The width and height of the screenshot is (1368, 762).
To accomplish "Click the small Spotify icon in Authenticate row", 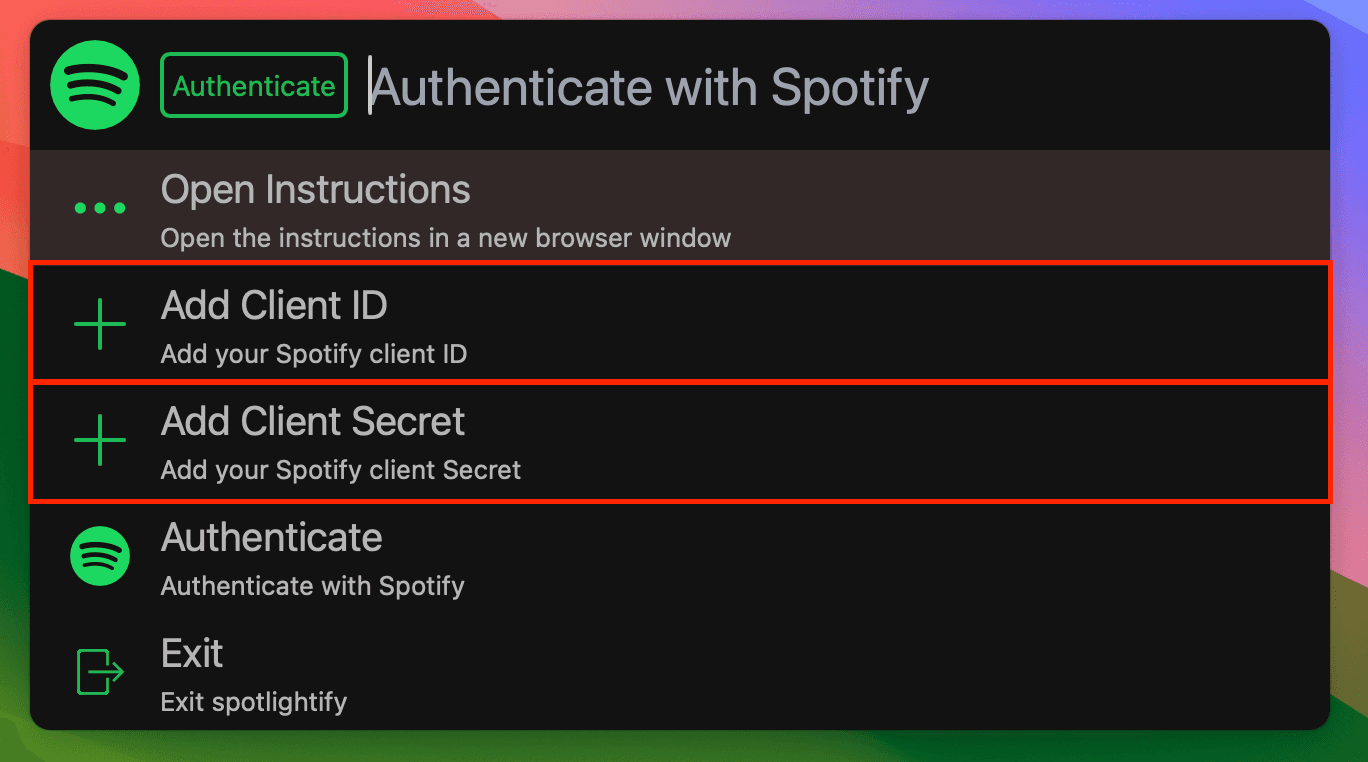I will point(100,556).
